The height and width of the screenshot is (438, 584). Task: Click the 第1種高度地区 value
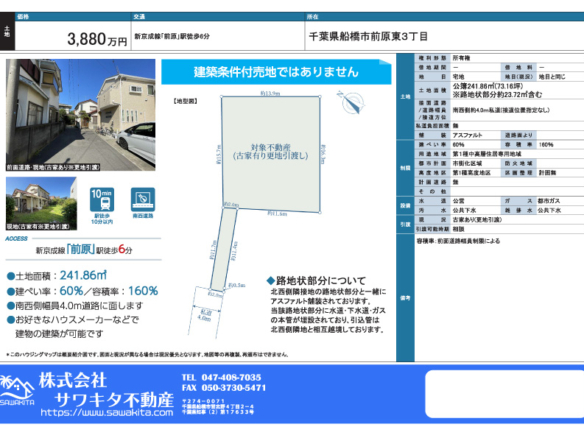pyautogui.click(x=471, y=173)
